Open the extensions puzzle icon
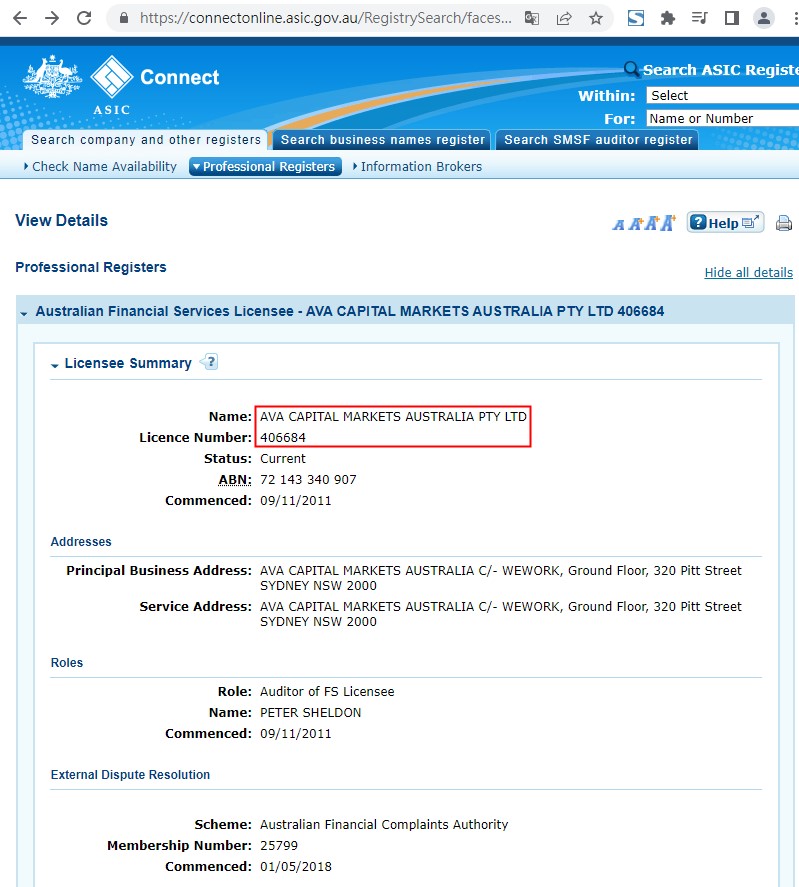The height and width of the screenshot is (887, 799). click(668, 18)
